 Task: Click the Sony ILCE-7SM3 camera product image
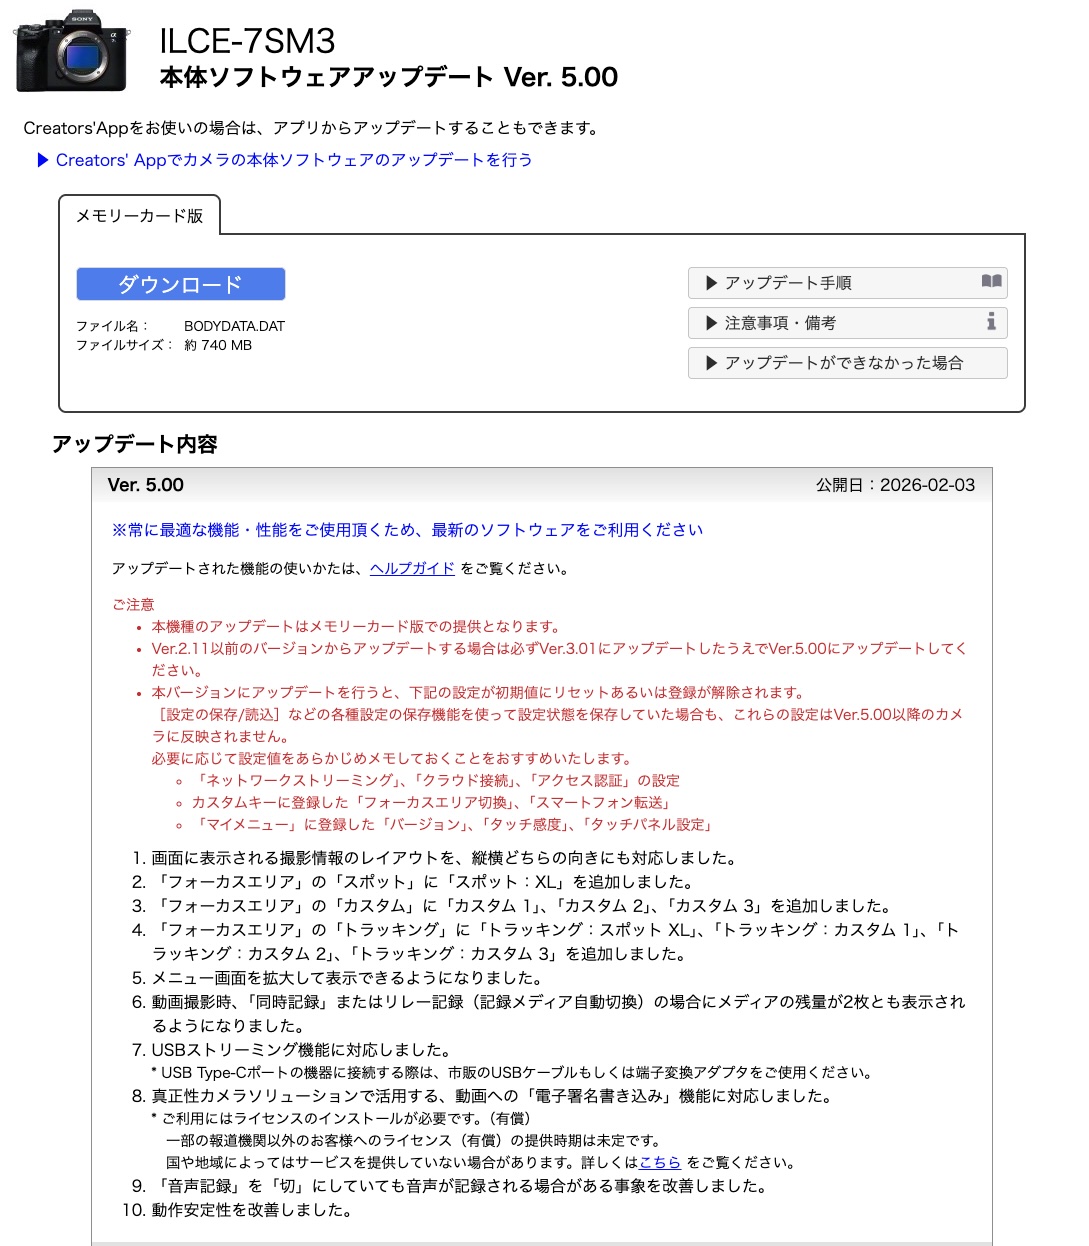tap(72, 51)
